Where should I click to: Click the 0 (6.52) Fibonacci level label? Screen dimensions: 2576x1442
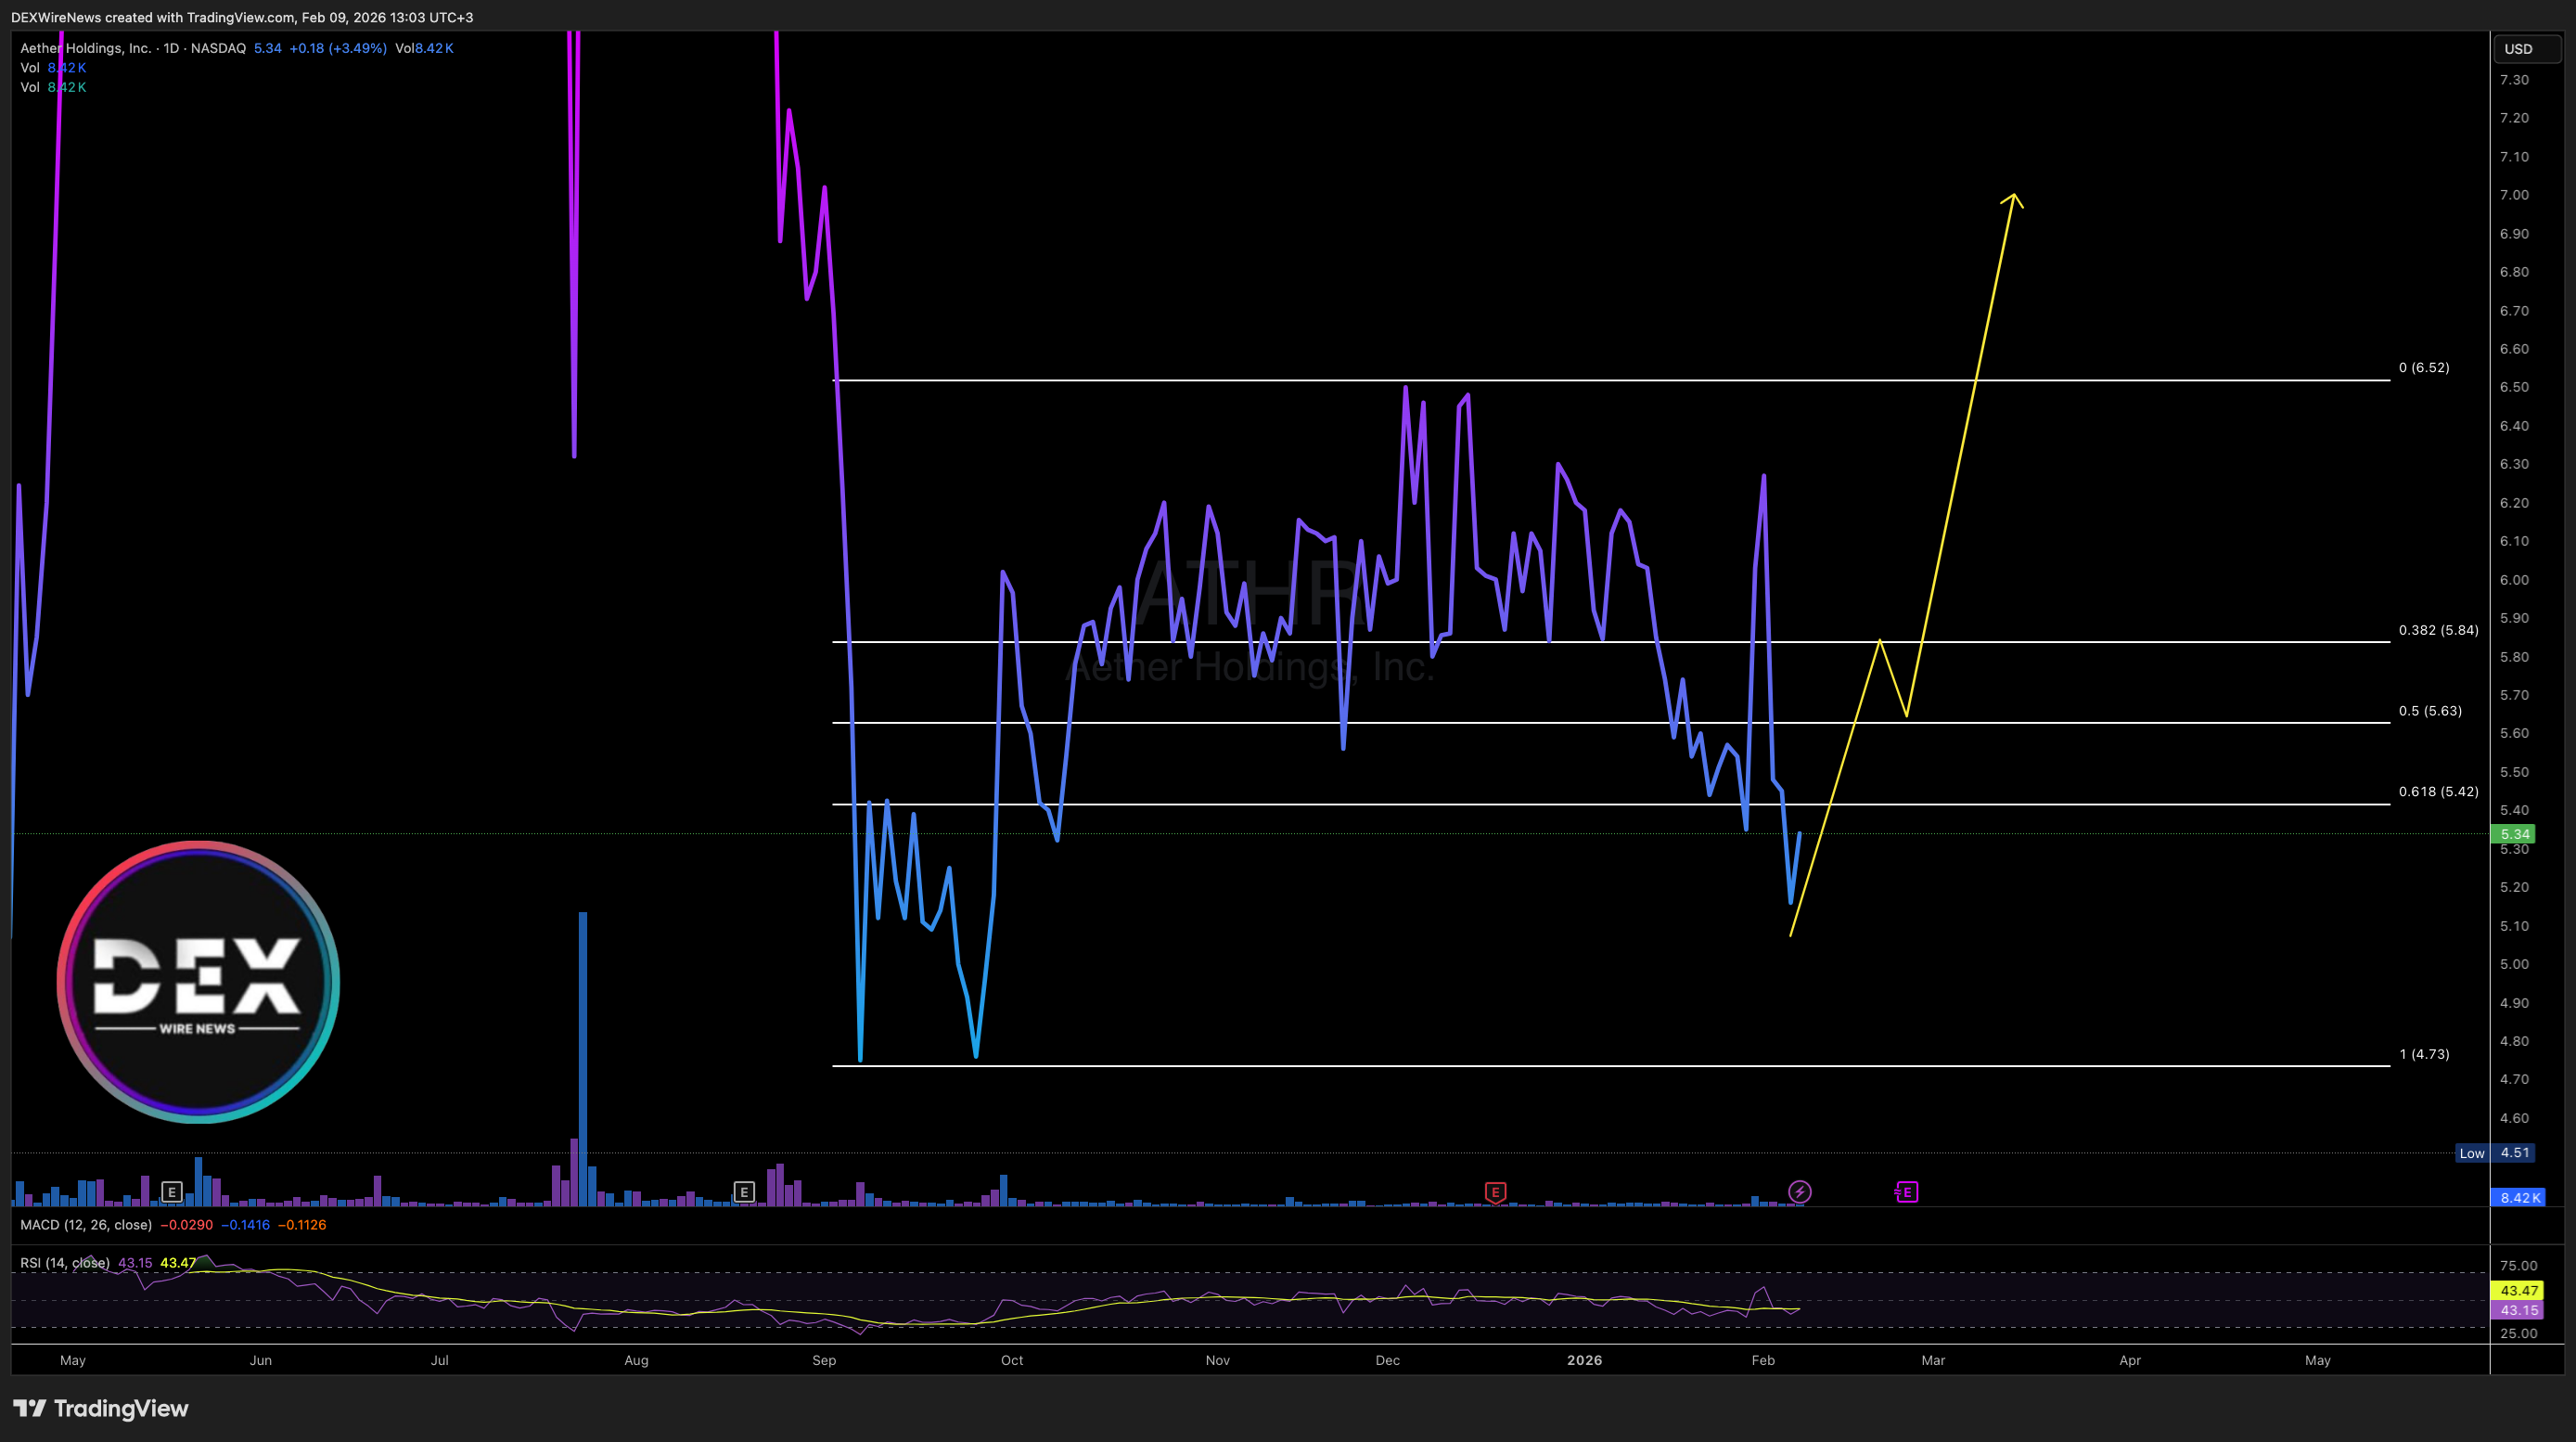click(2424, 367)
